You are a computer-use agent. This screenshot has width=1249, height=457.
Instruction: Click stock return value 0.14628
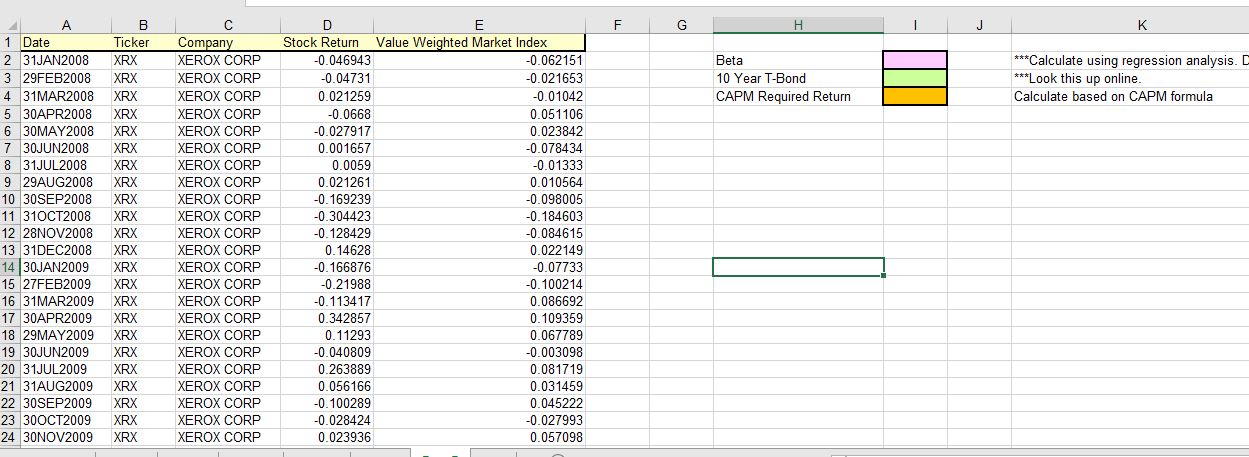coord(326,250)
